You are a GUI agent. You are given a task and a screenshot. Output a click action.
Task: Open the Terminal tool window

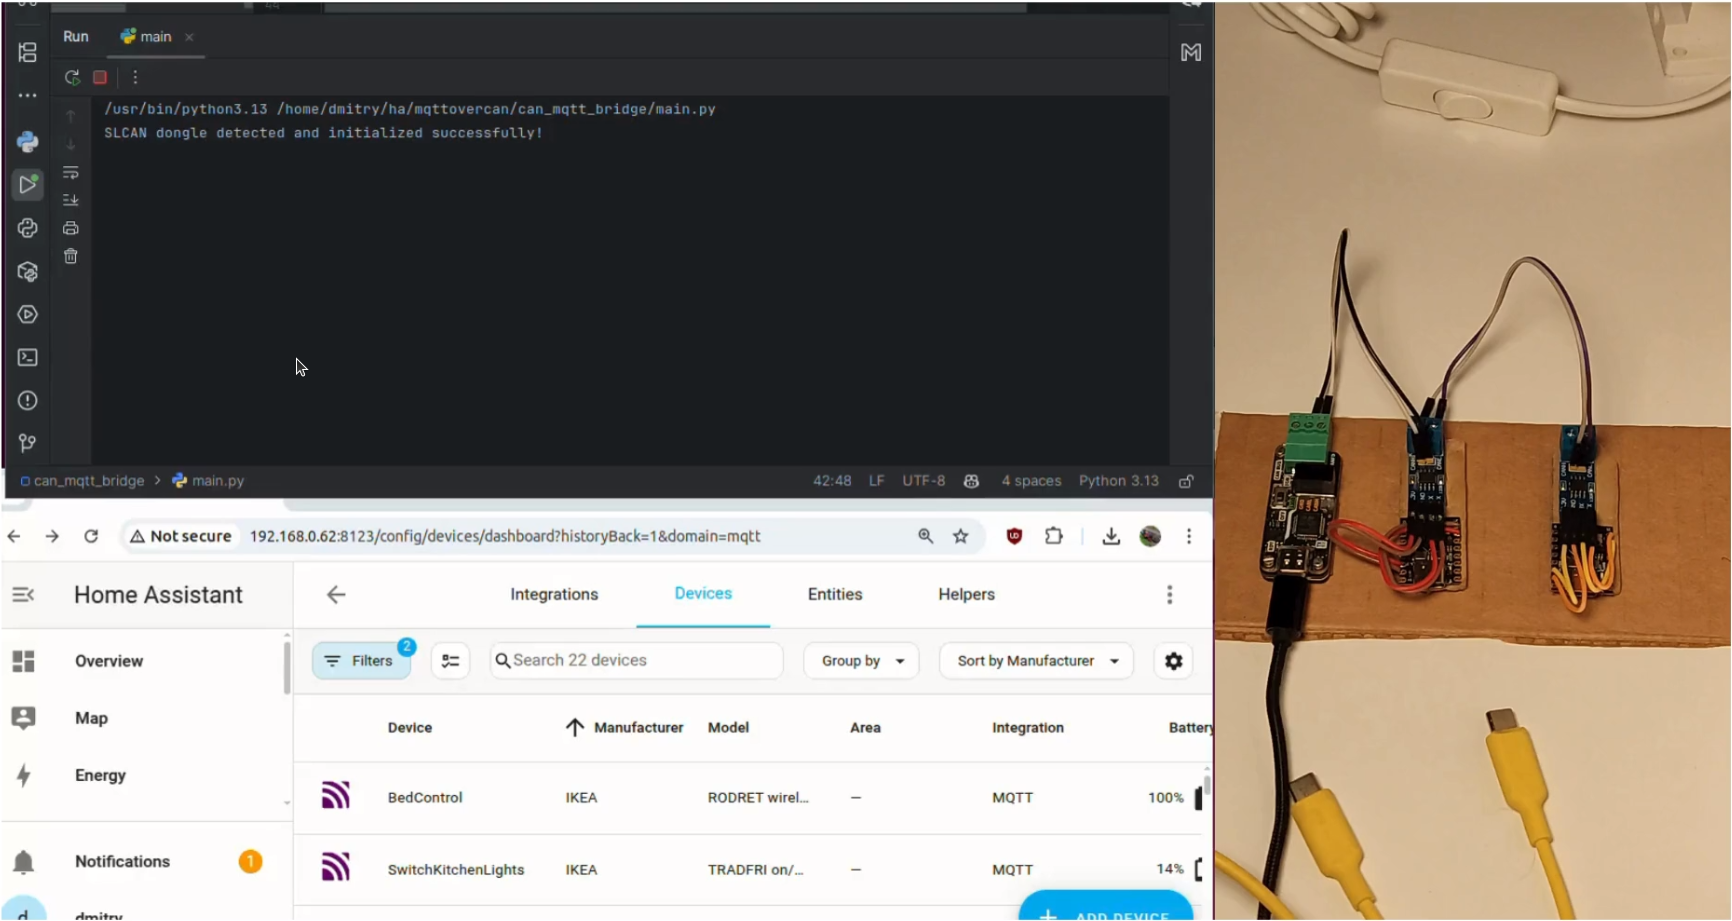click(x=27, y=357)
